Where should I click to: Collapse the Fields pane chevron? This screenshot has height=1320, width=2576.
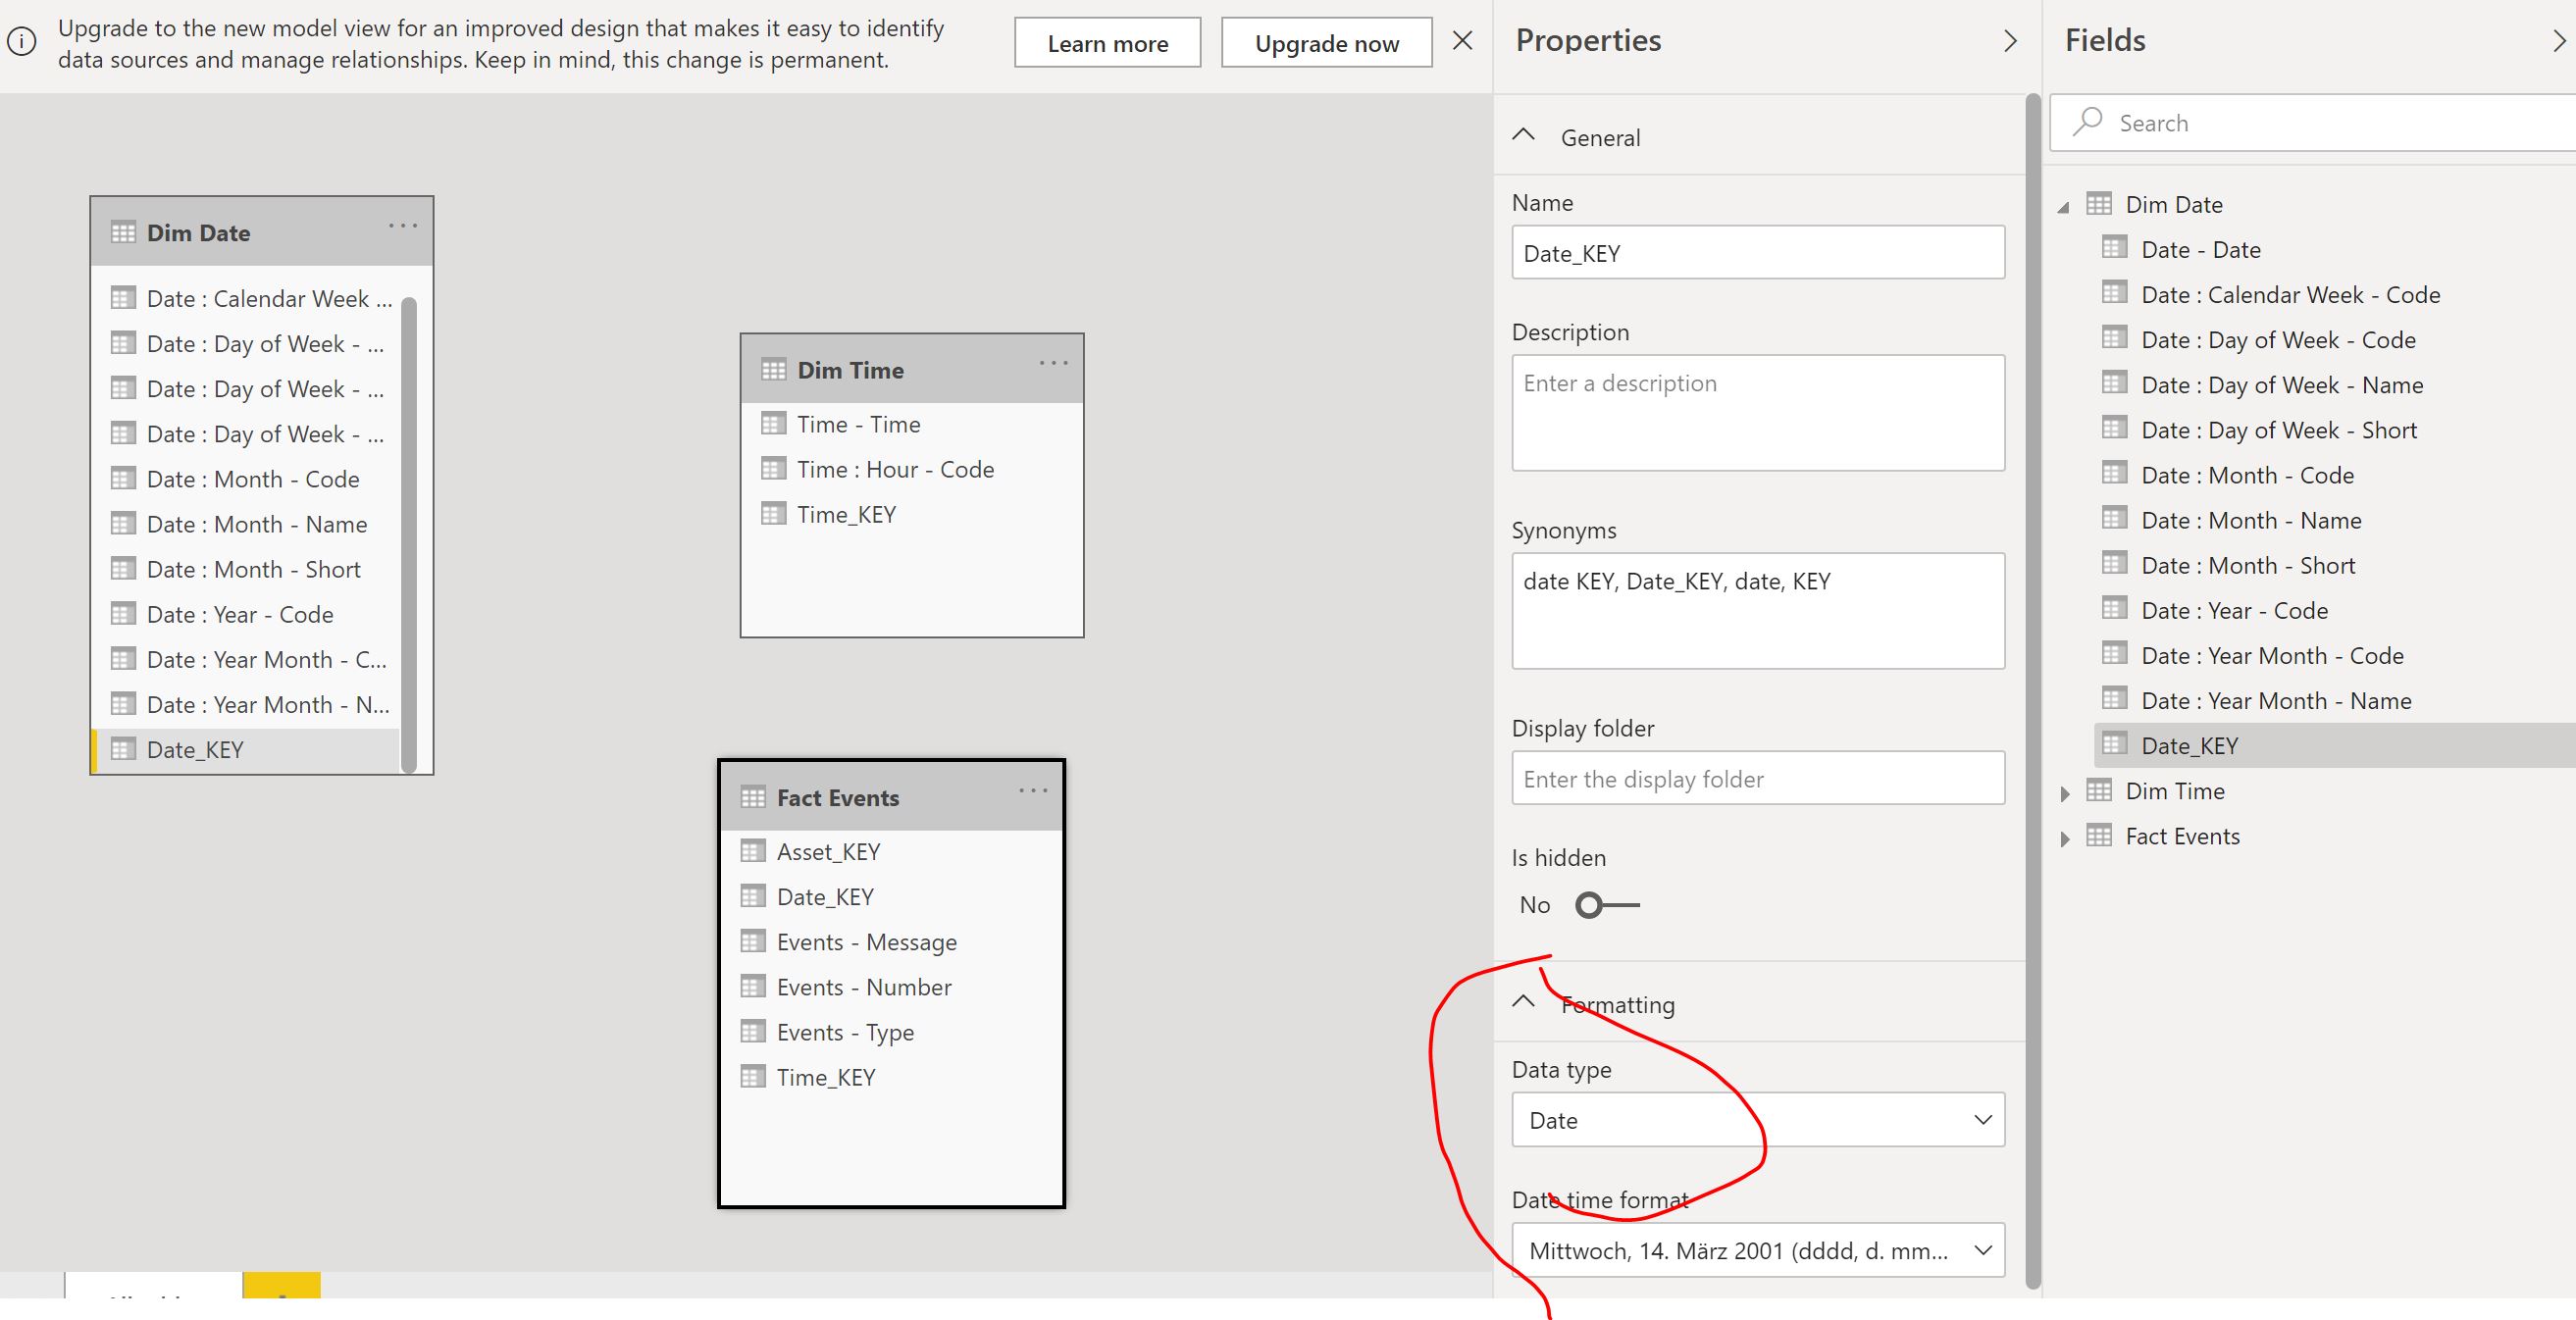2559,41
